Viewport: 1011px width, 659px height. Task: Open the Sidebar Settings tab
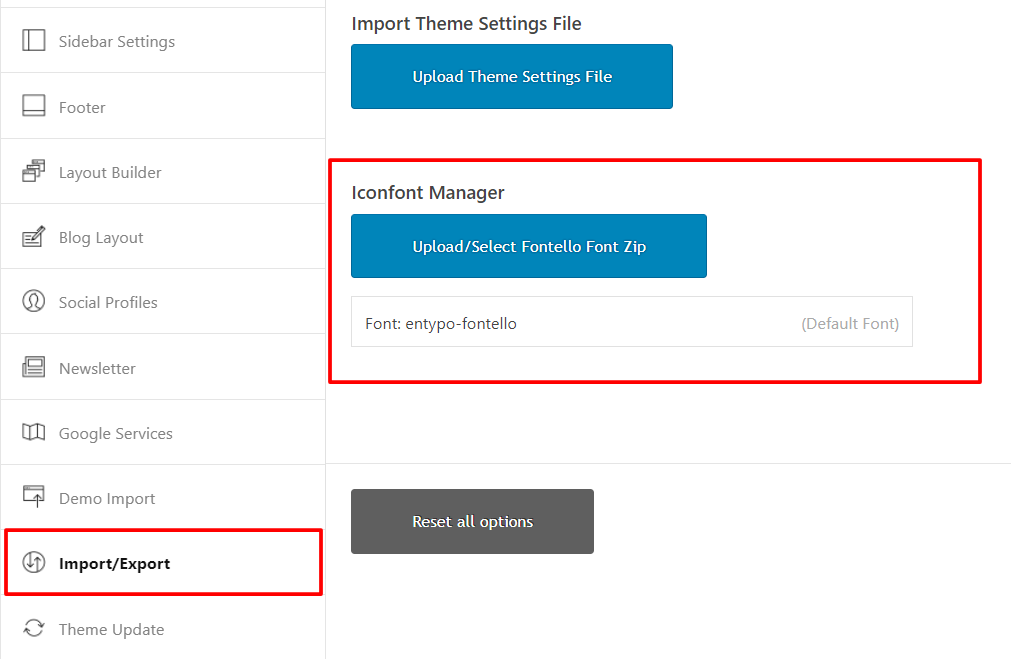(x=116, y=42)
